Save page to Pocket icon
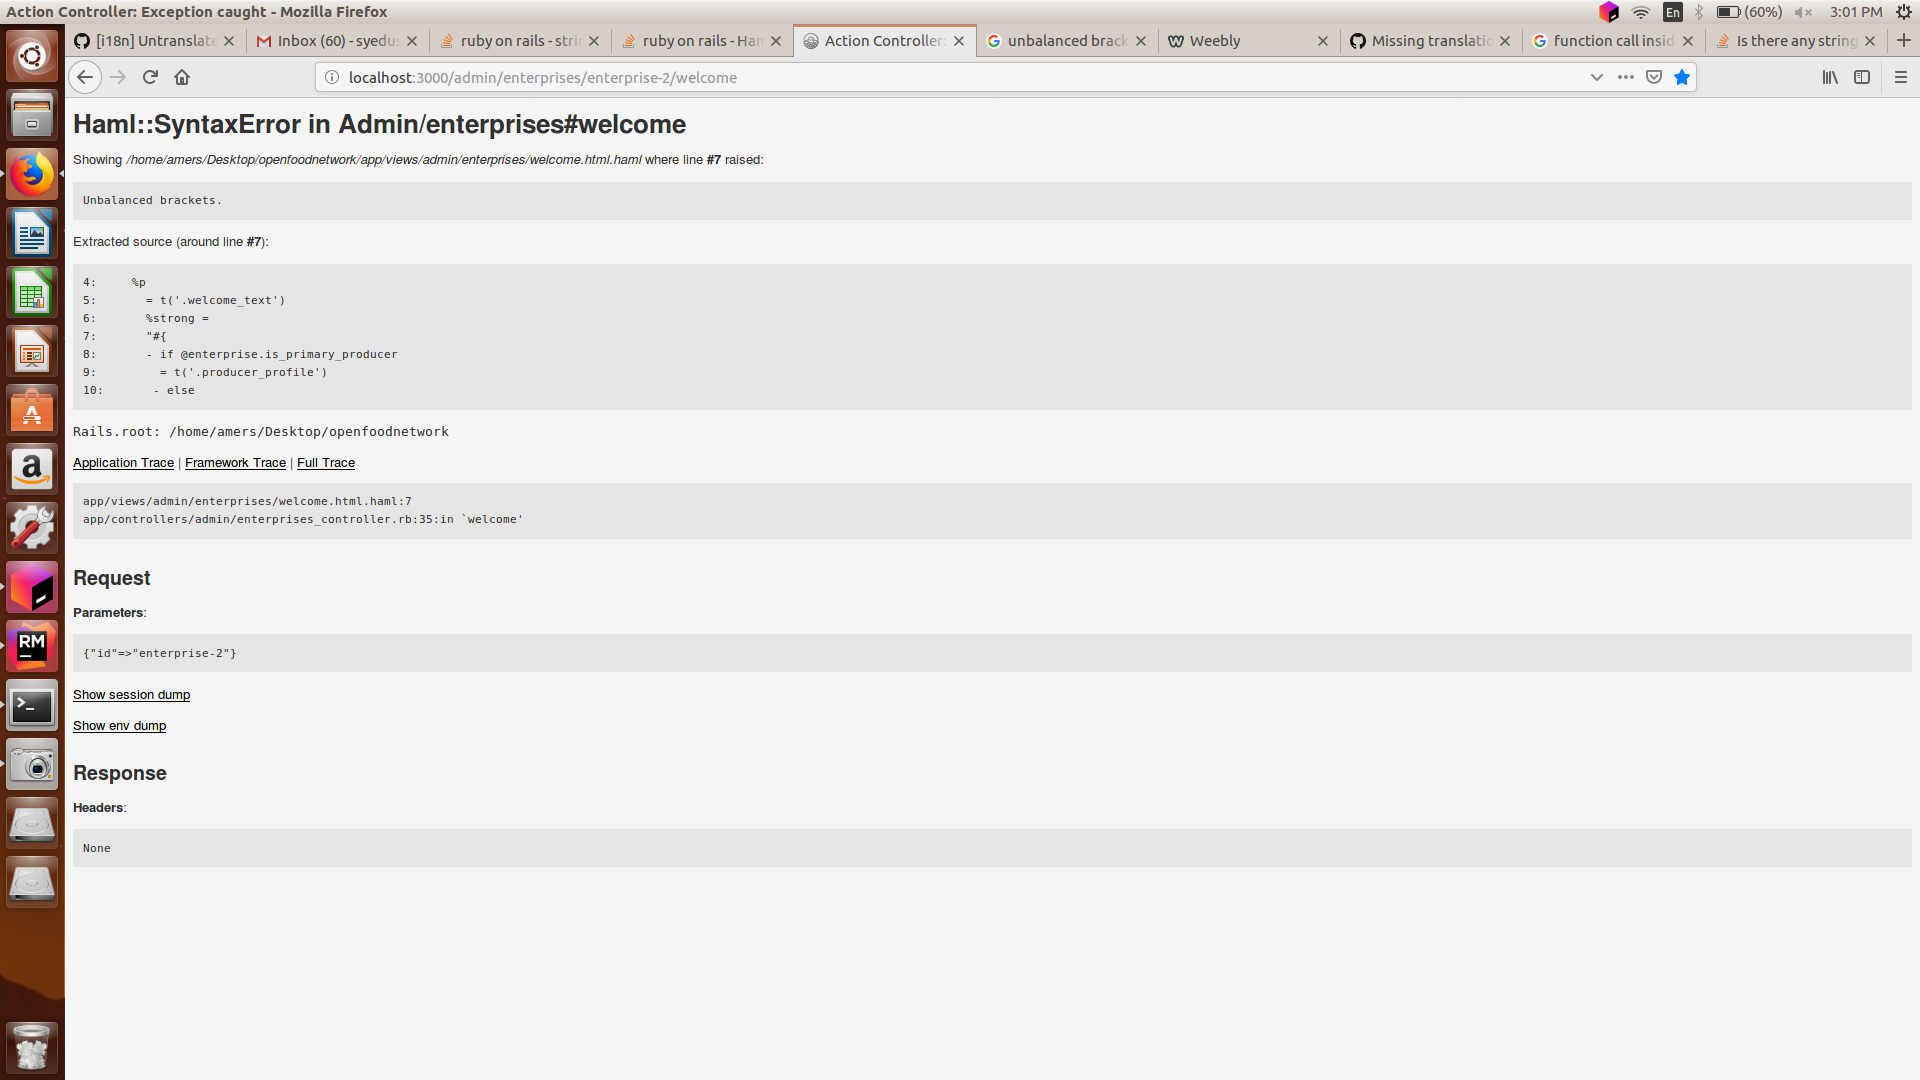 click(x=1654, y=77)
